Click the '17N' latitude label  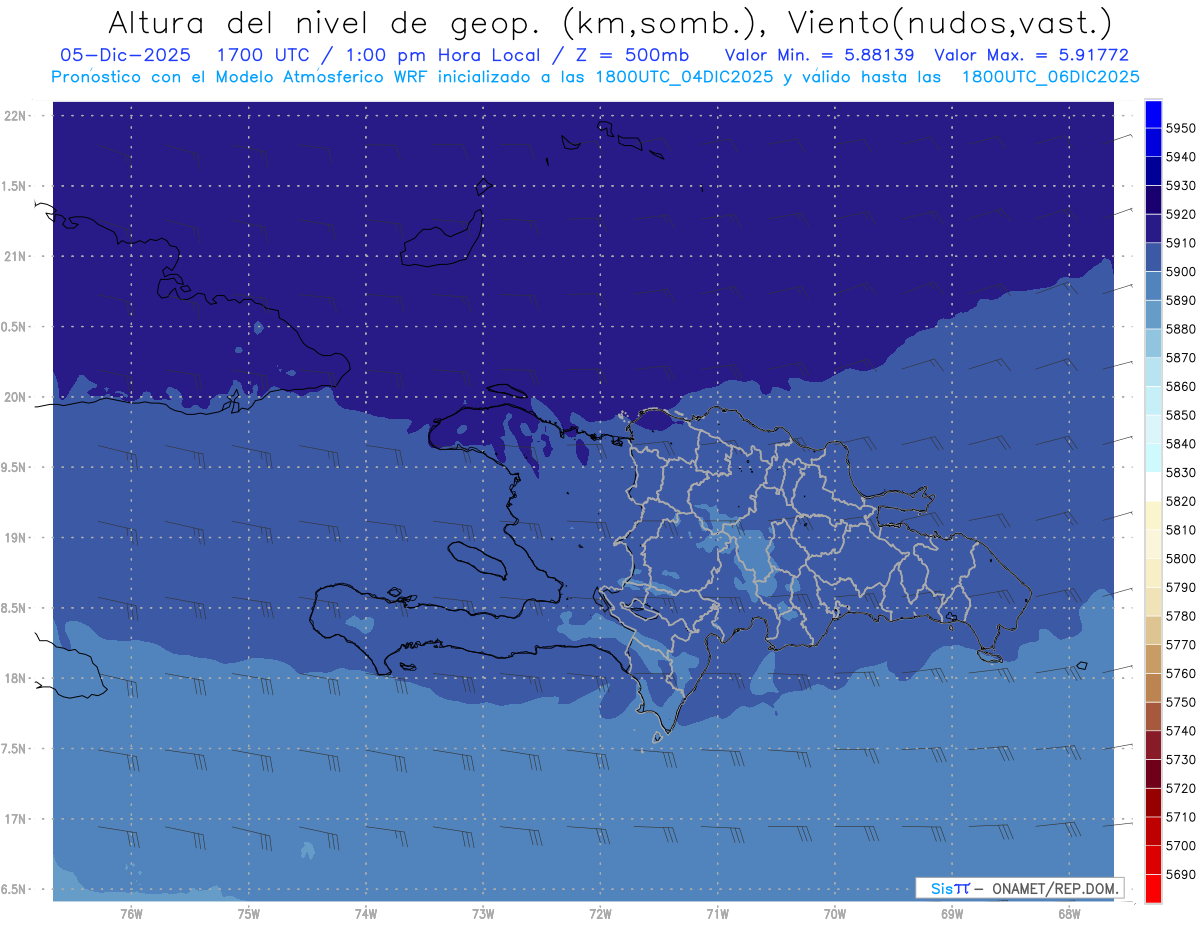(15, 819)
